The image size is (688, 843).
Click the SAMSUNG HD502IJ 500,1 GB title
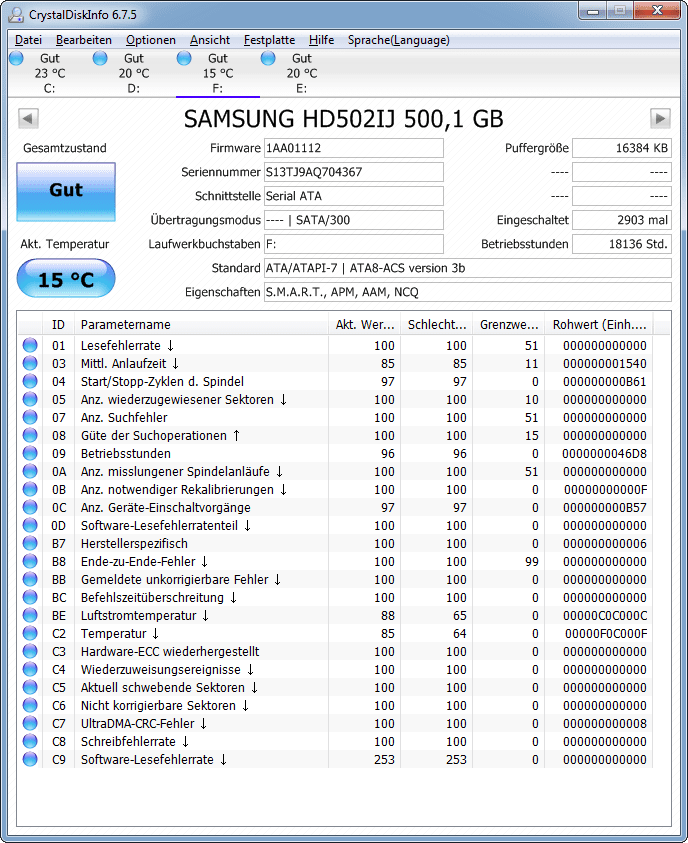(x=343, y=119)
